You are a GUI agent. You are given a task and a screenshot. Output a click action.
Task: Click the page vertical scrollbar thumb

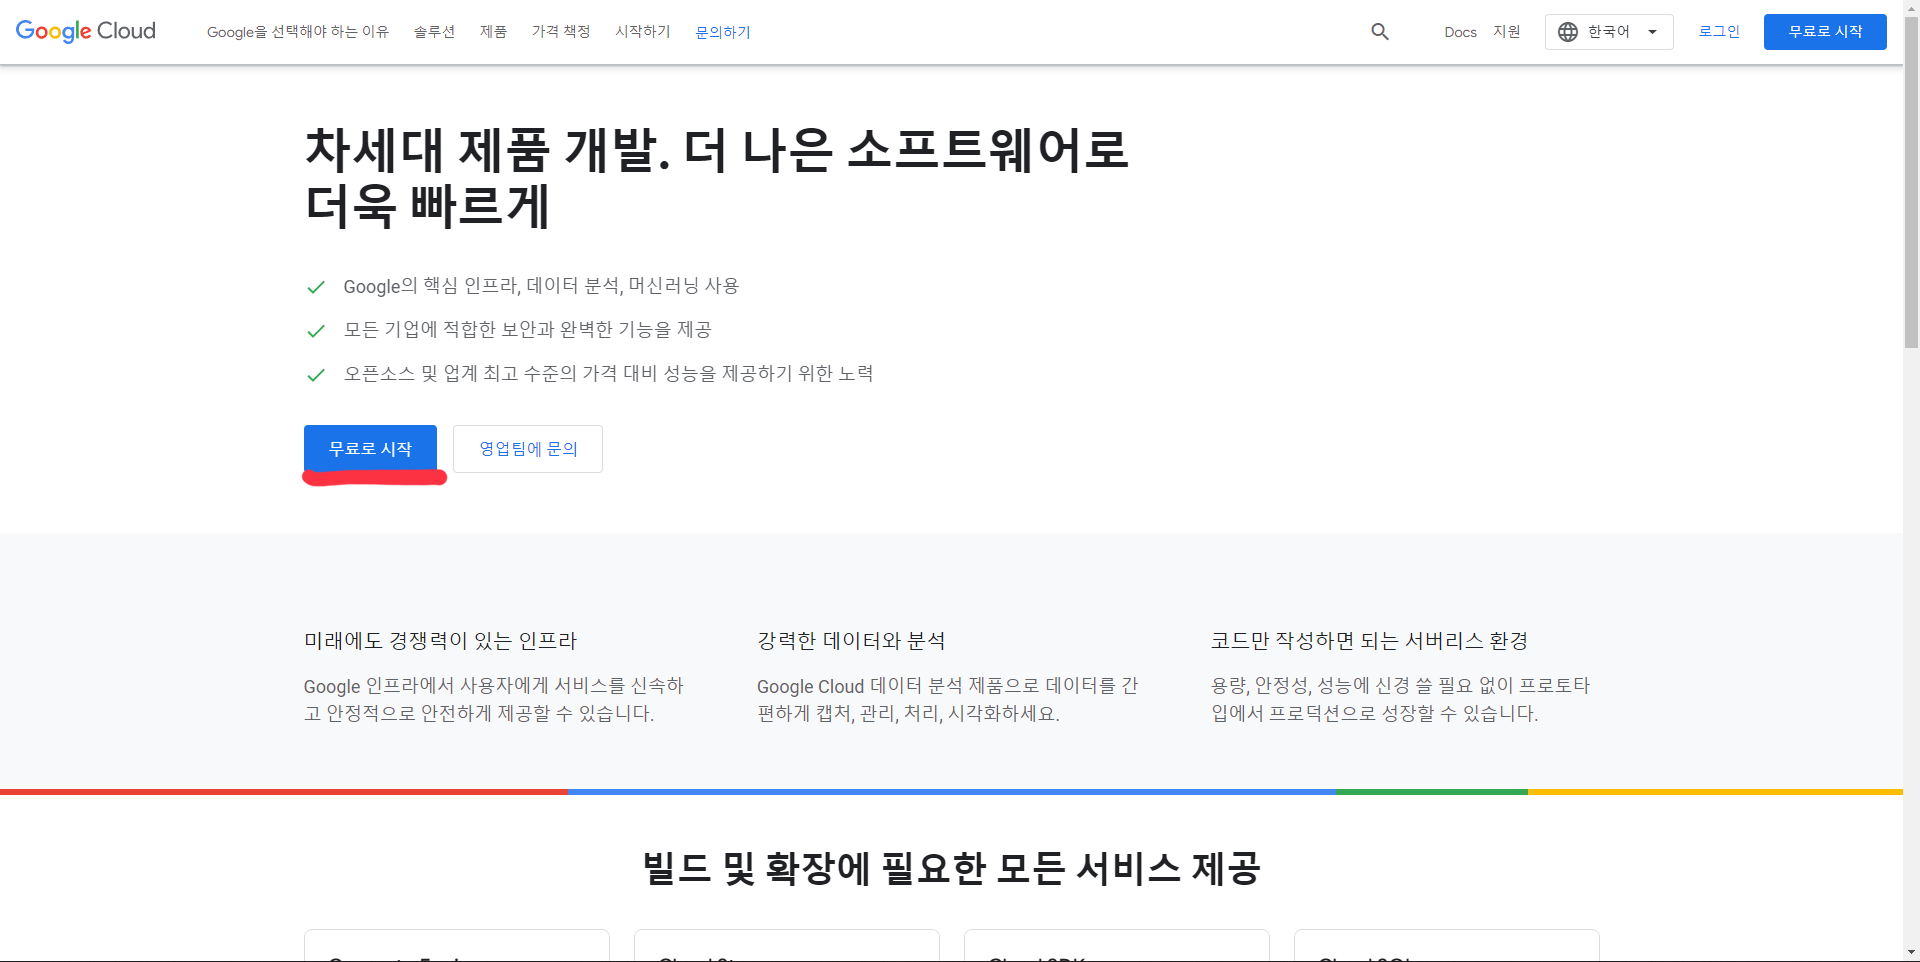(x=1911, y=182)
